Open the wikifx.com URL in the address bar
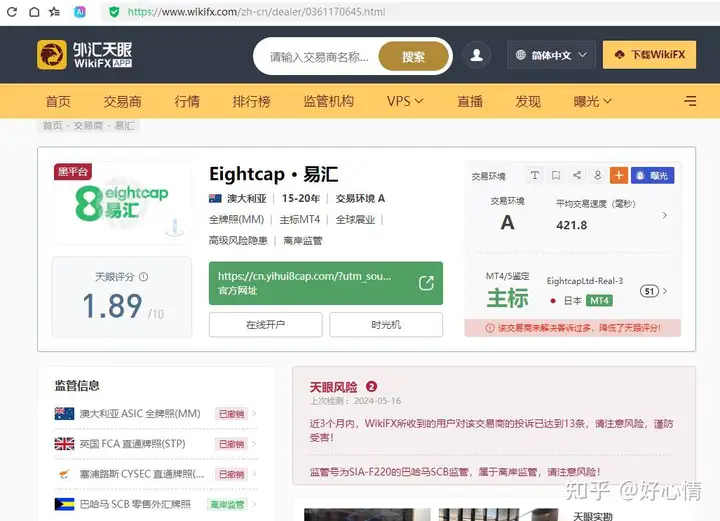The height and width of the screenshot is (521, 720). pos(256,12)
